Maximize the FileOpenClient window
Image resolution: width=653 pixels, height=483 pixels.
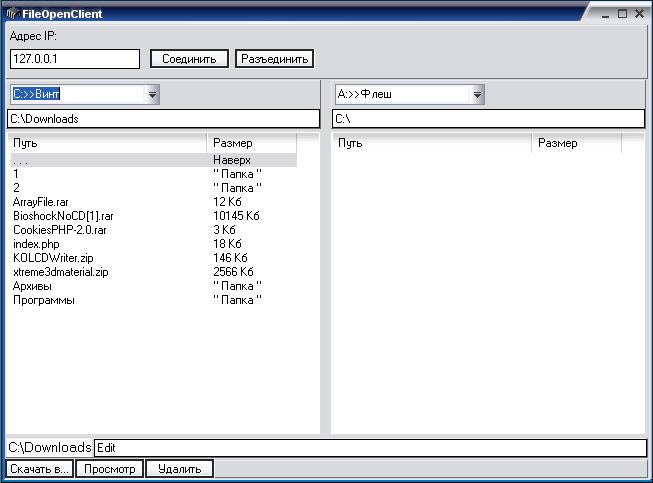tap(622, 14)
